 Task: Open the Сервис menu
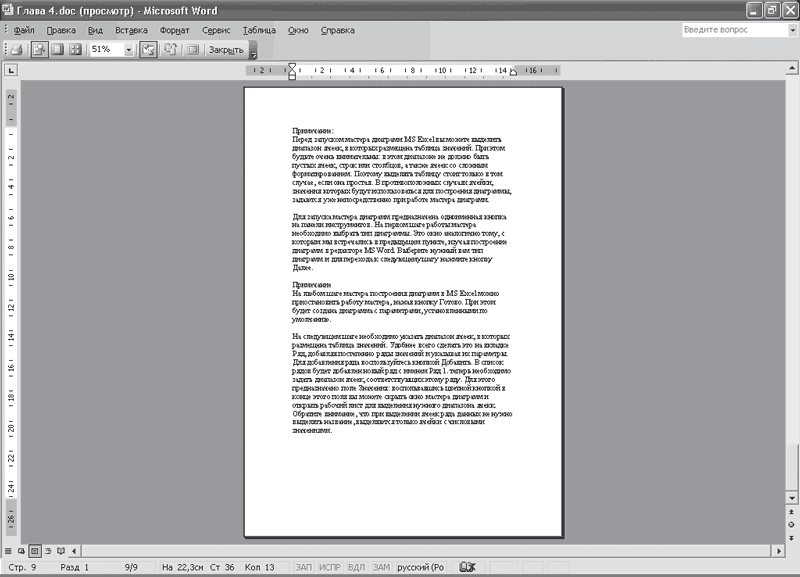pos(216,30)
